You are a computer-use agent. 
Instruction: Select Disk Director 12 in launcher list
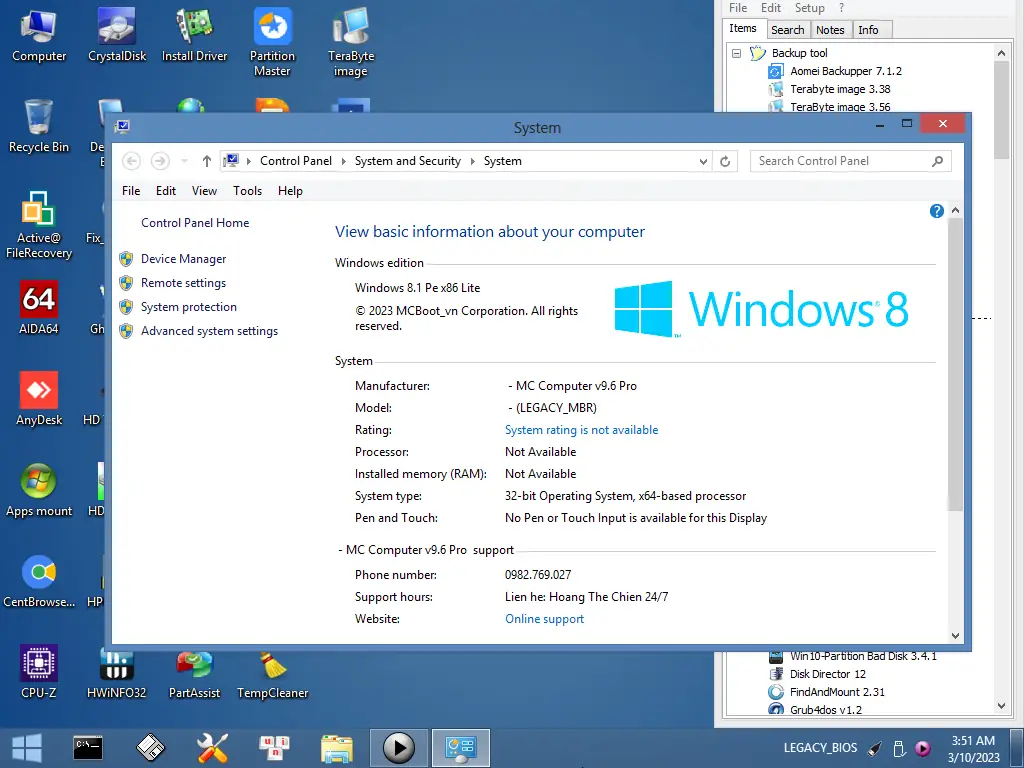click(x=827, y=674)
